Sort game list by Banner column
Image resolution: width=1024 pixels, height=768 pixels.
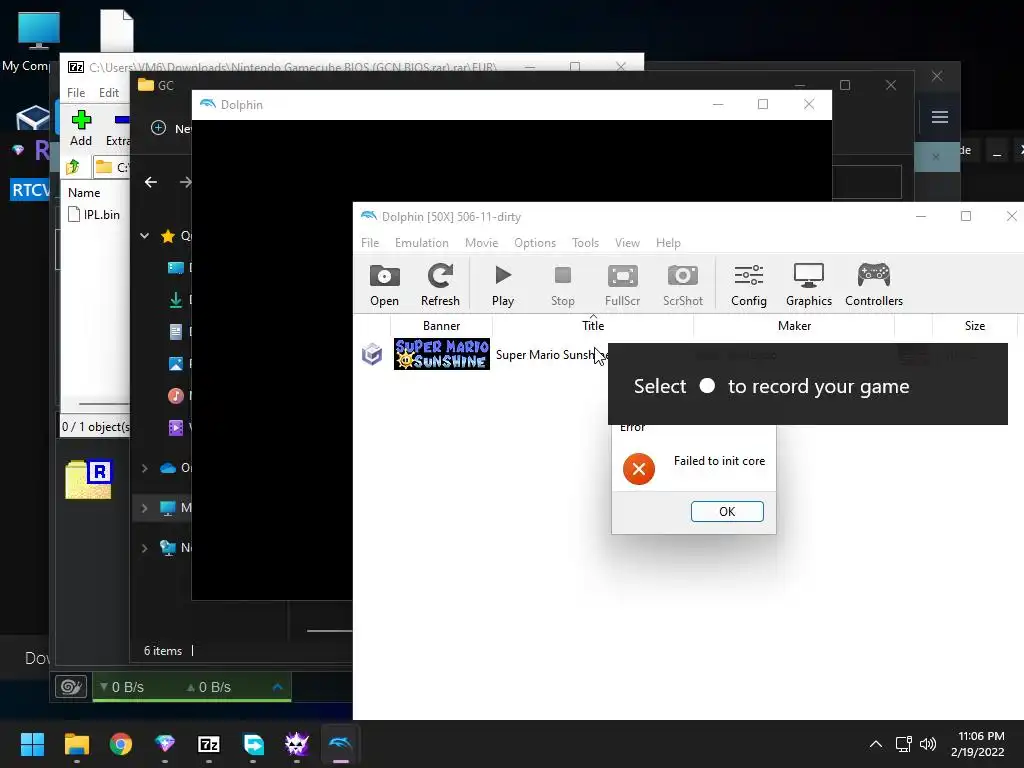click(441, 325)
